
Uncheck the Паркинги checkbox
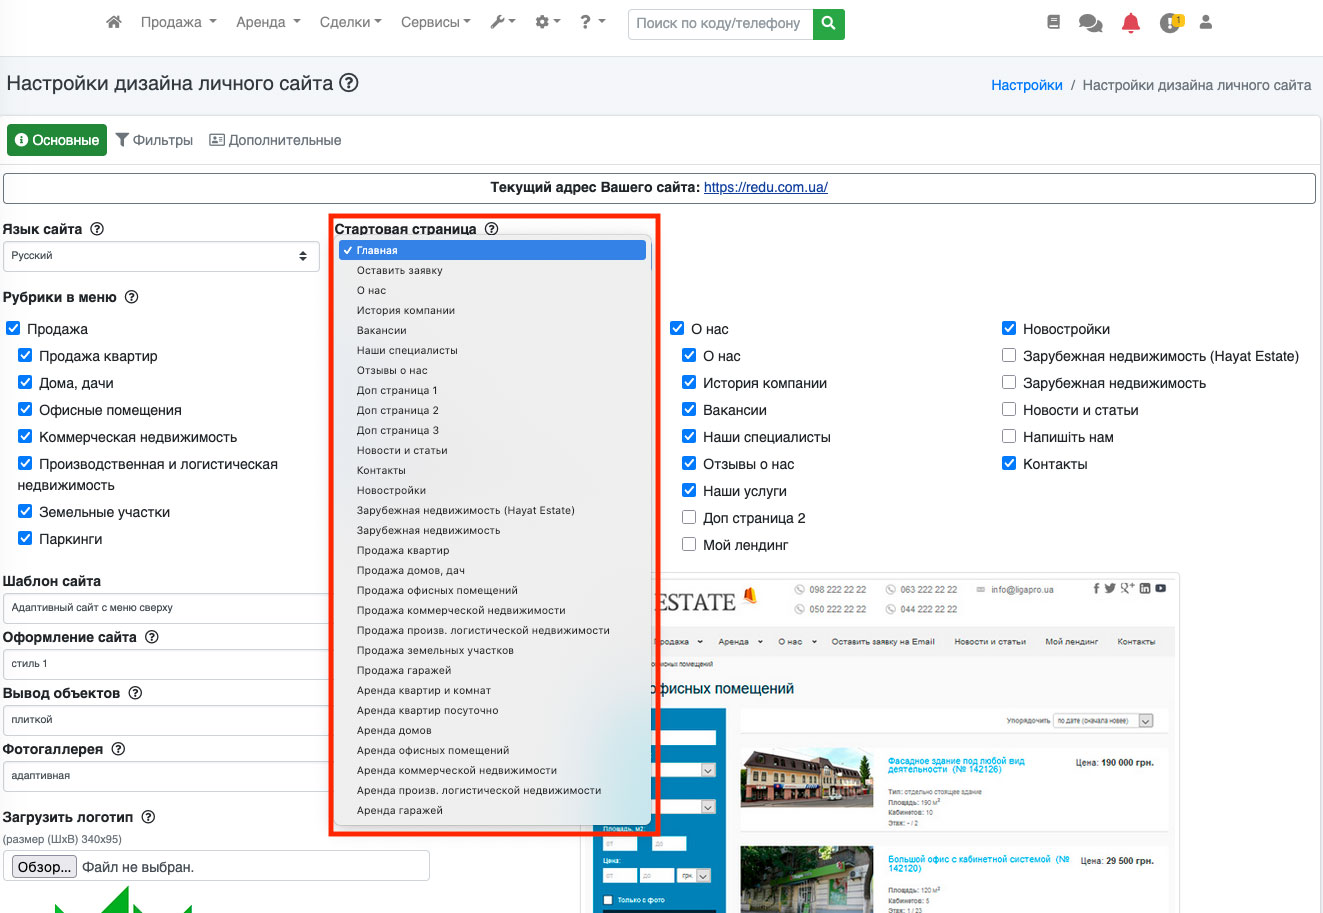coord(26,539)
